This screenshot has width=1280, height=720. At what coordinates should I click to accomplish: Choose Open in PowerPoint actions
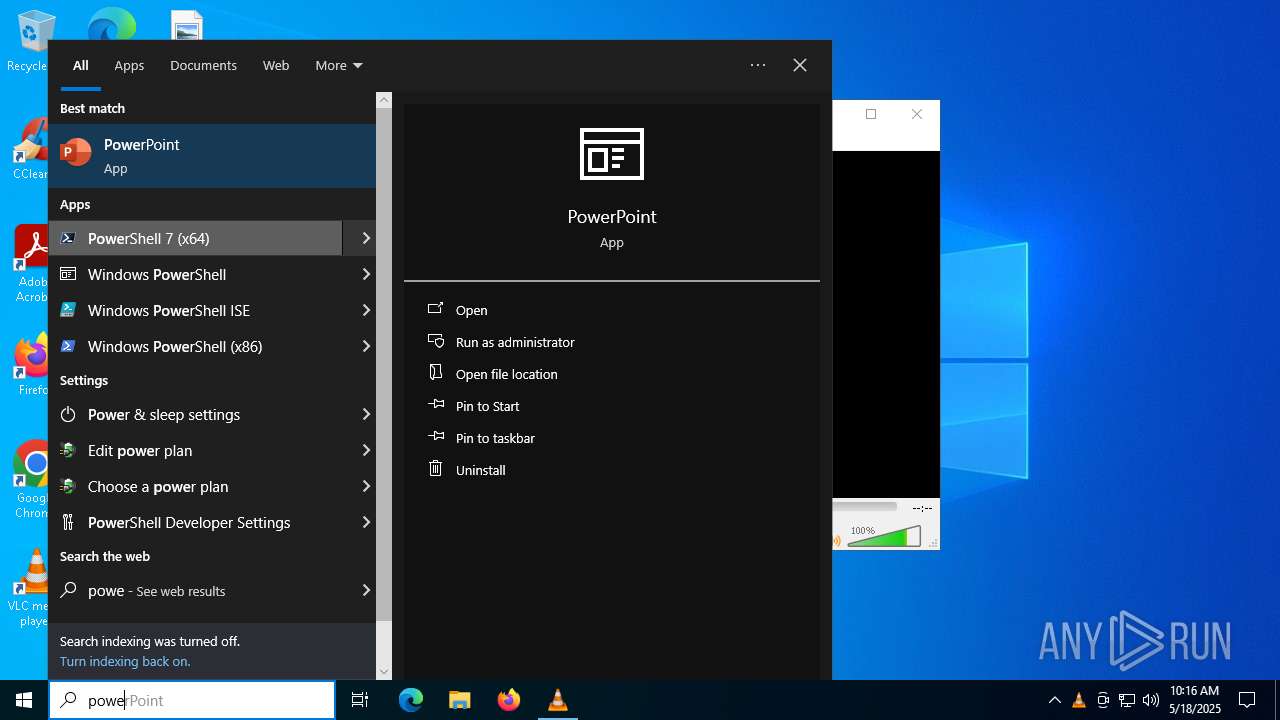(471, 310)
